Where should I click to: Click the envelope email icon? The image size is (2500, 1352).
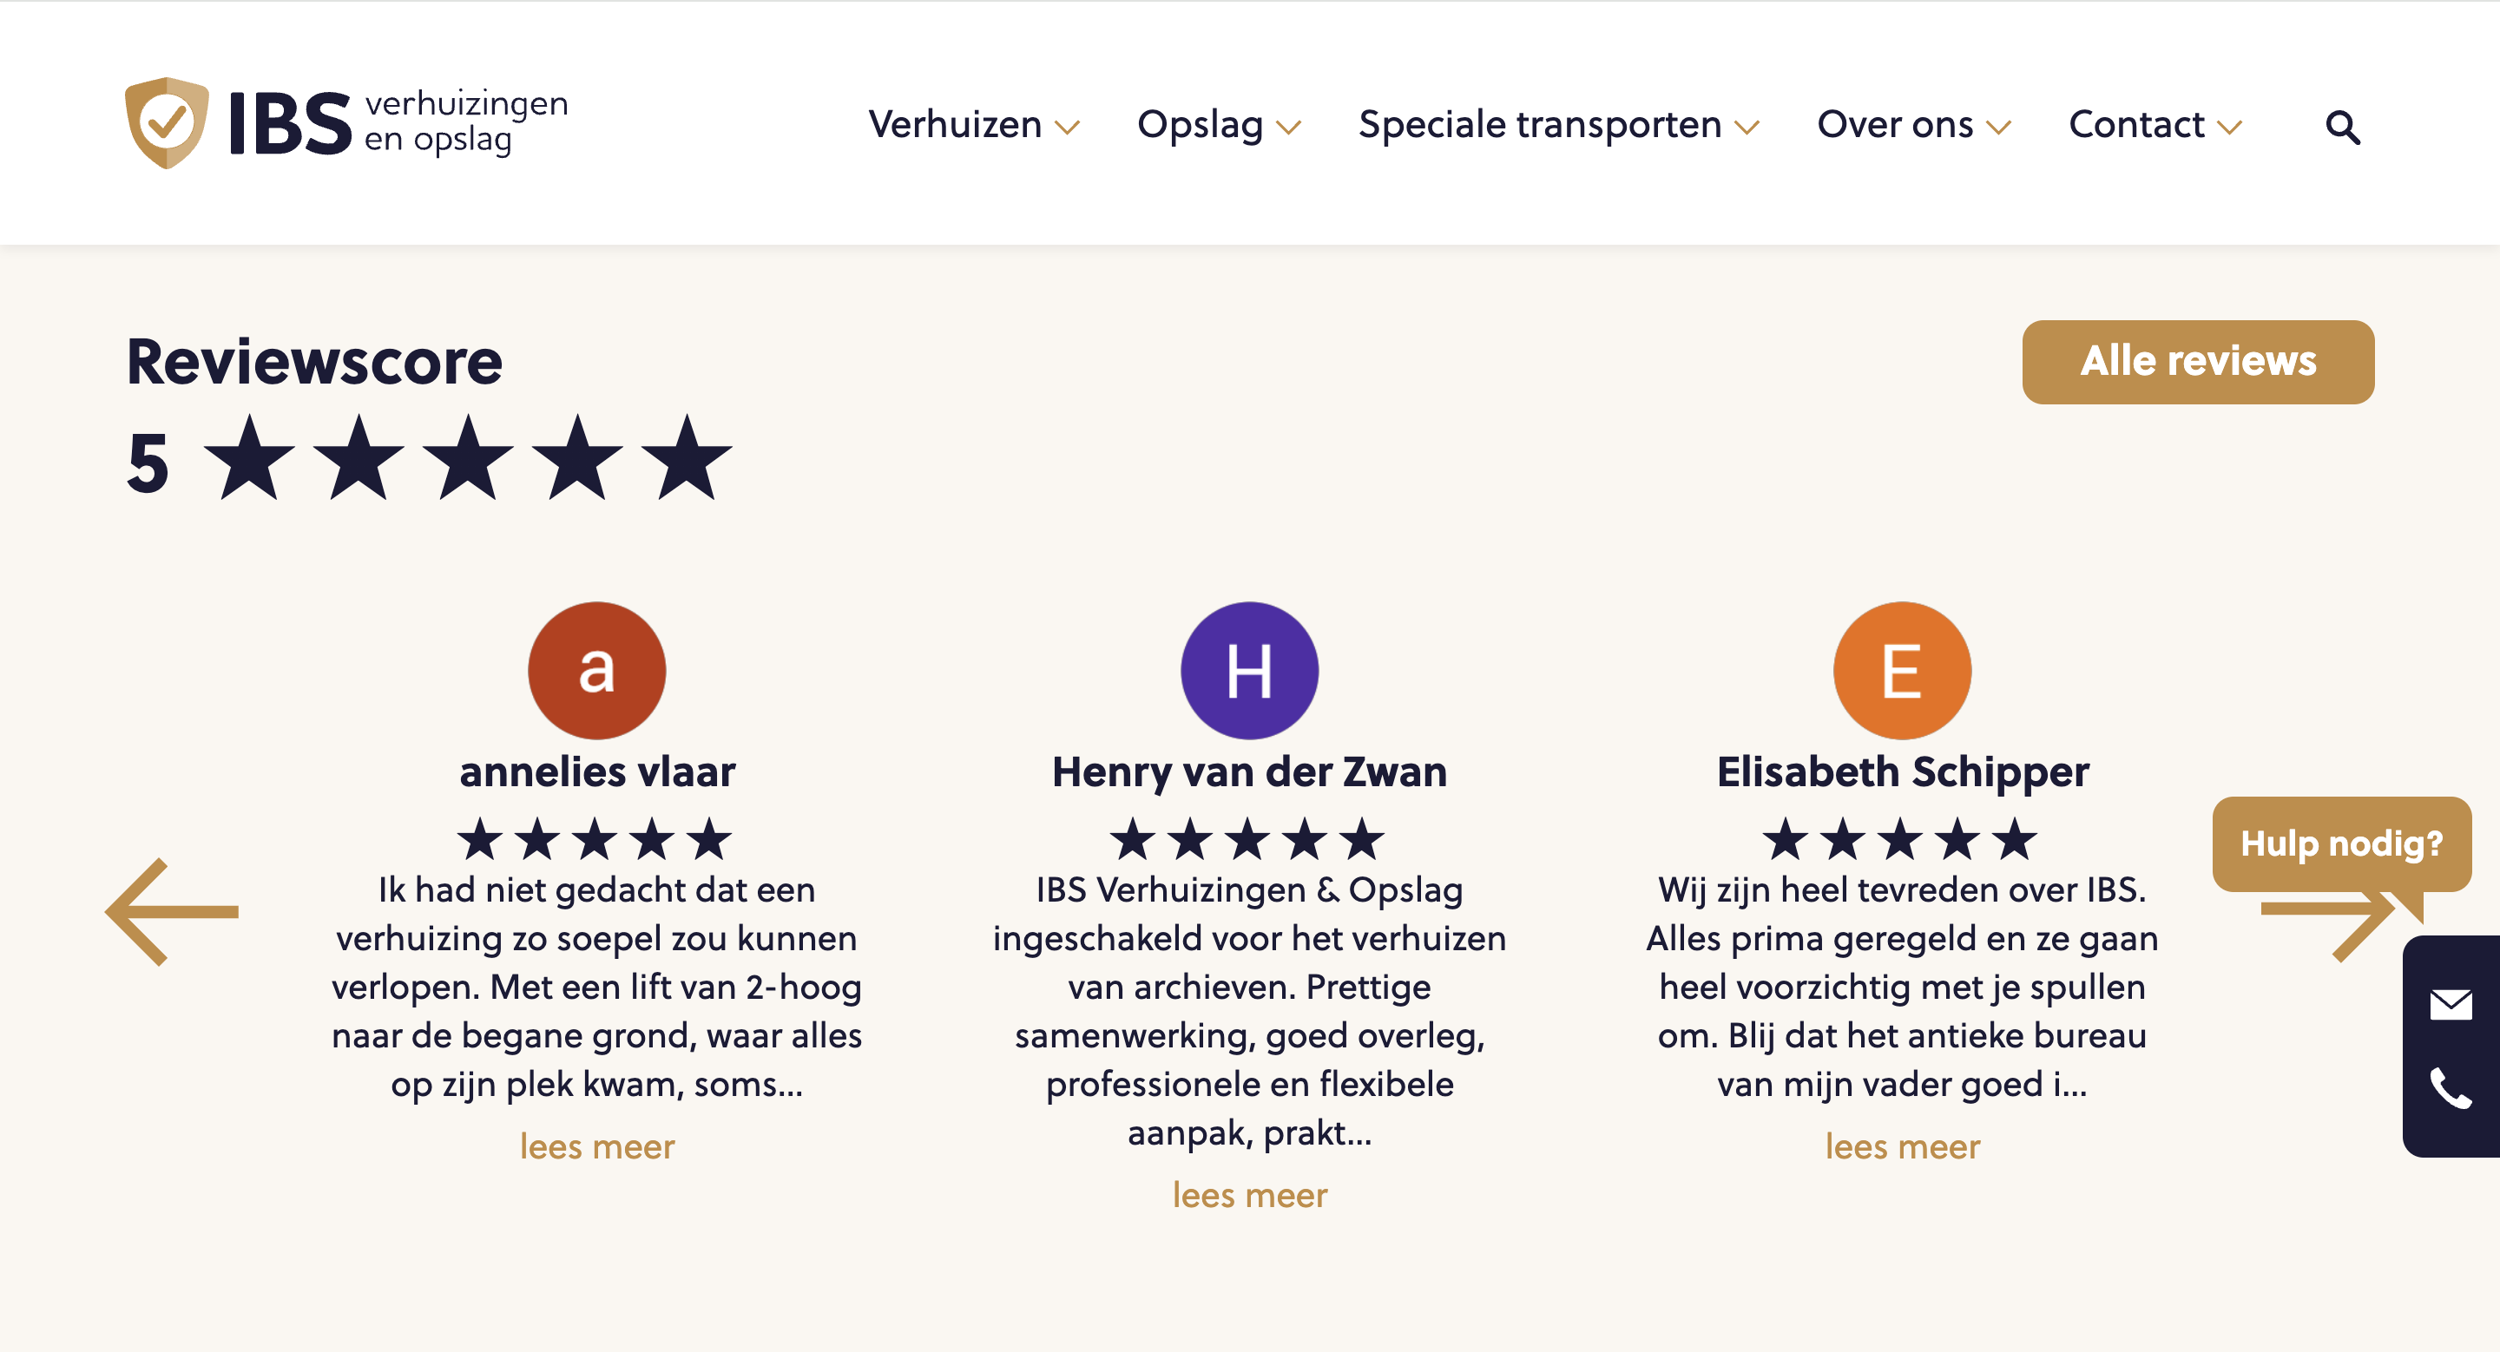pos(2450,1004)
